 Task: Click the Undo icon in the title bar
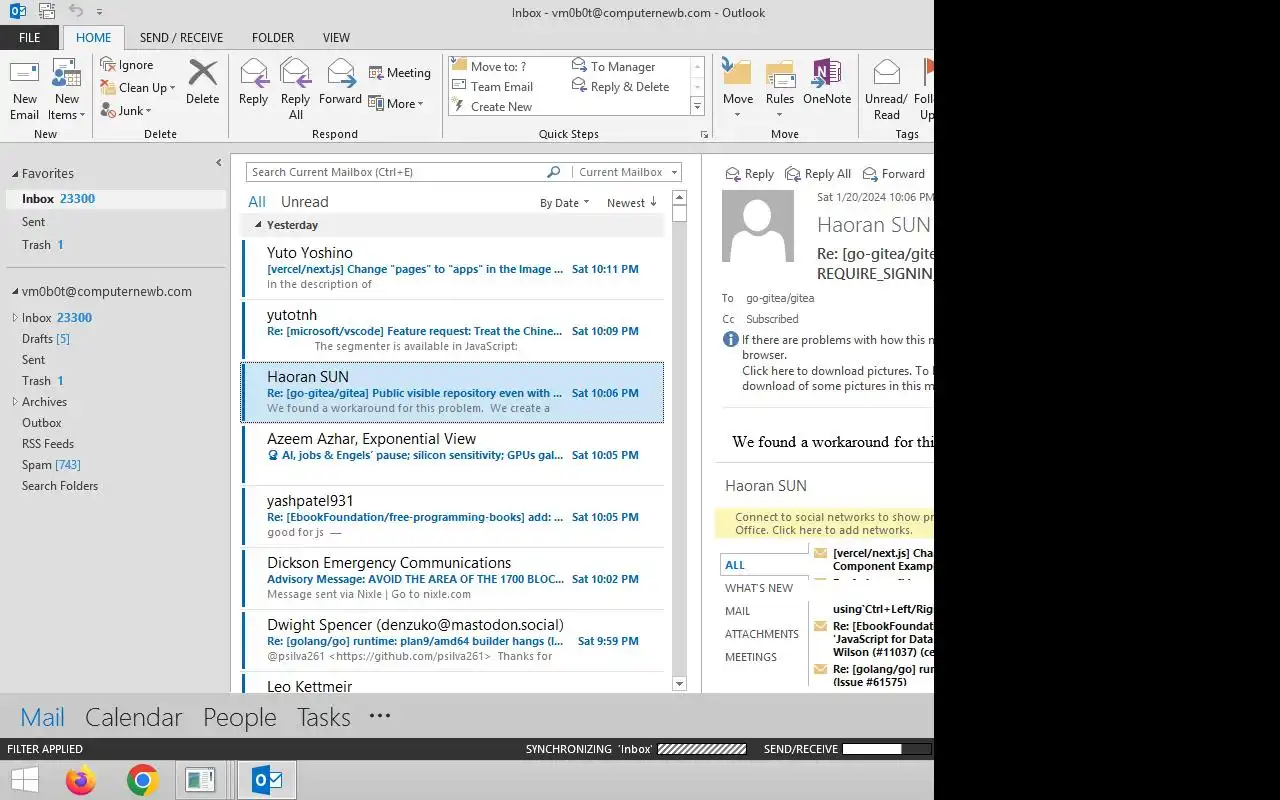[77, 11]
